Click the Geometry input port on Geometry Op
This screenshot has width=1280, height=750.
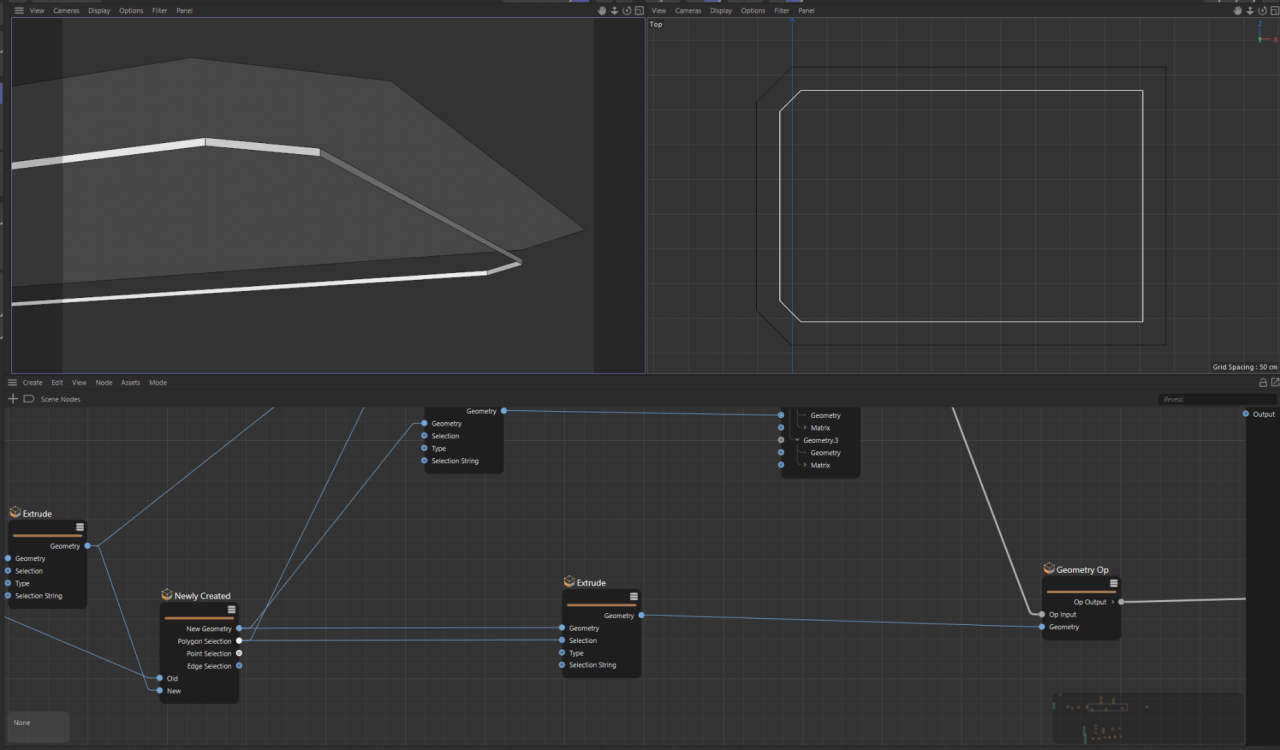click(x=1041, y=627)
